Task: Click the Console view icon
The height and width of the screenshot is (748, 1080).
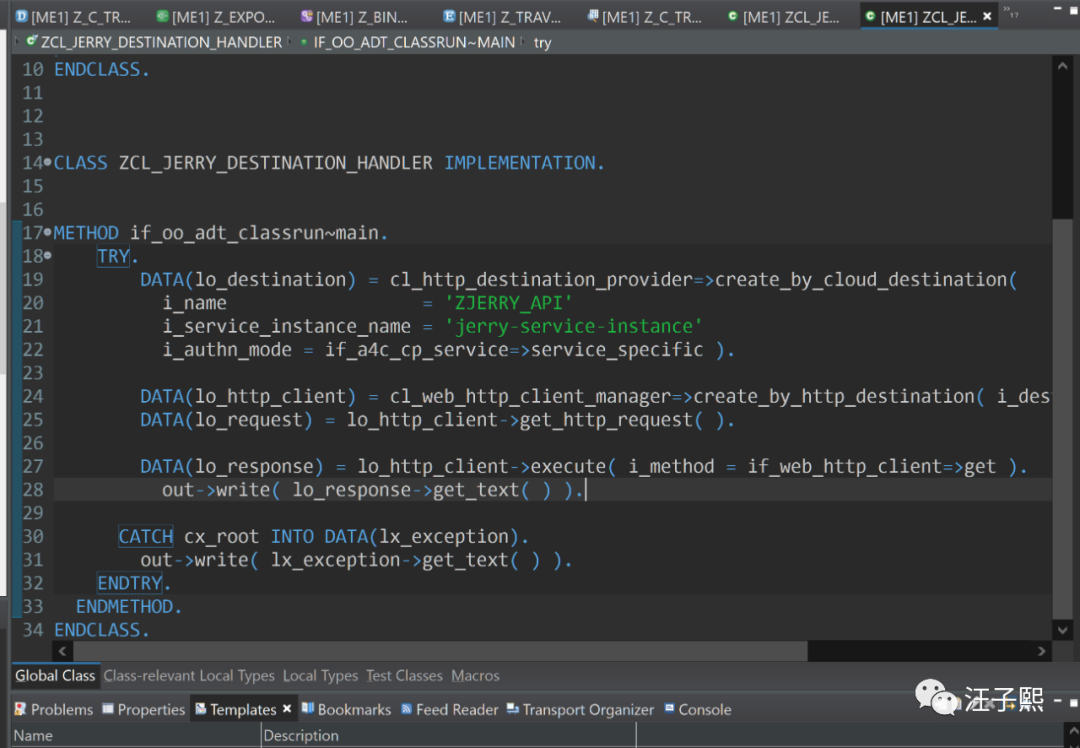Action: pyautogui.click(x=669, y=709)
